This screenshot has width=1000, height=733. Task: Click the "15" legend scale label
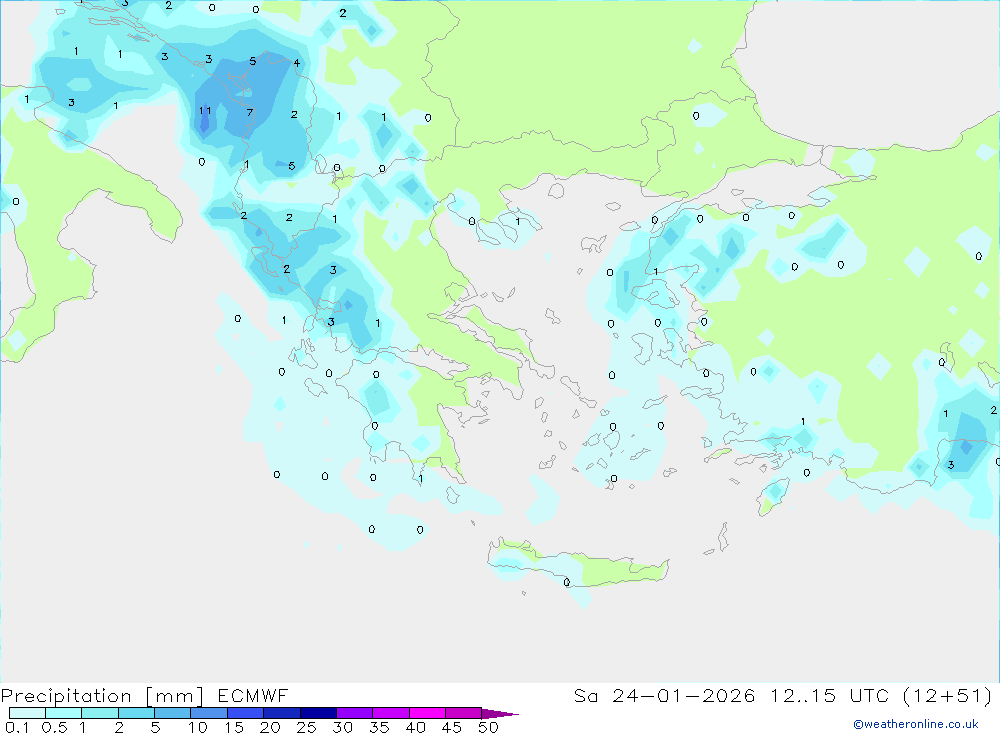(234, 727)
